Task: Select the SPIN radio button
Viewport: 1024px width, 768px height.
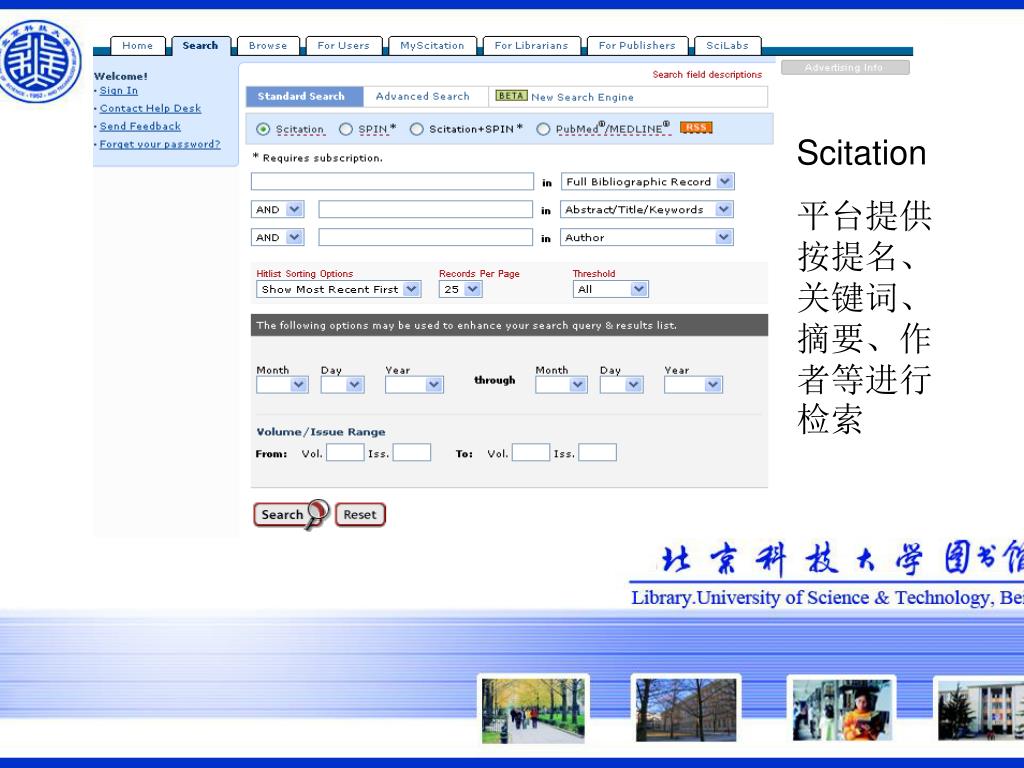Action: point(345,129)
